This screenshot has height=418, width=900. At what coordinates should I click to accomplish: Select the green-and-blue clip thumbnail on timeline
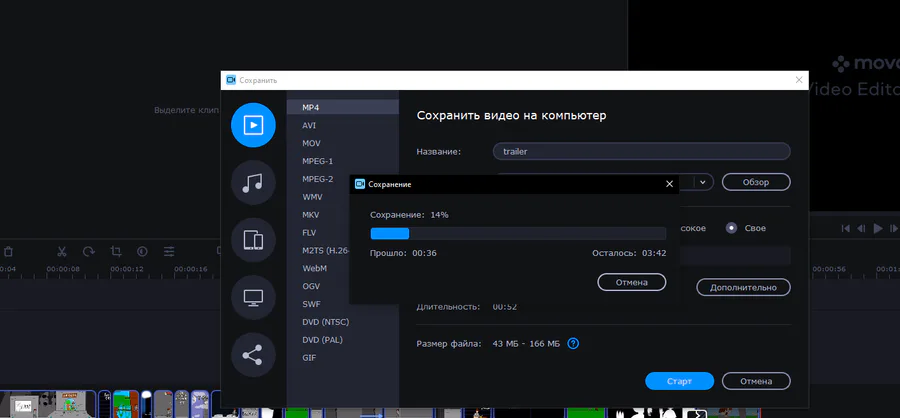pos(125,404)
